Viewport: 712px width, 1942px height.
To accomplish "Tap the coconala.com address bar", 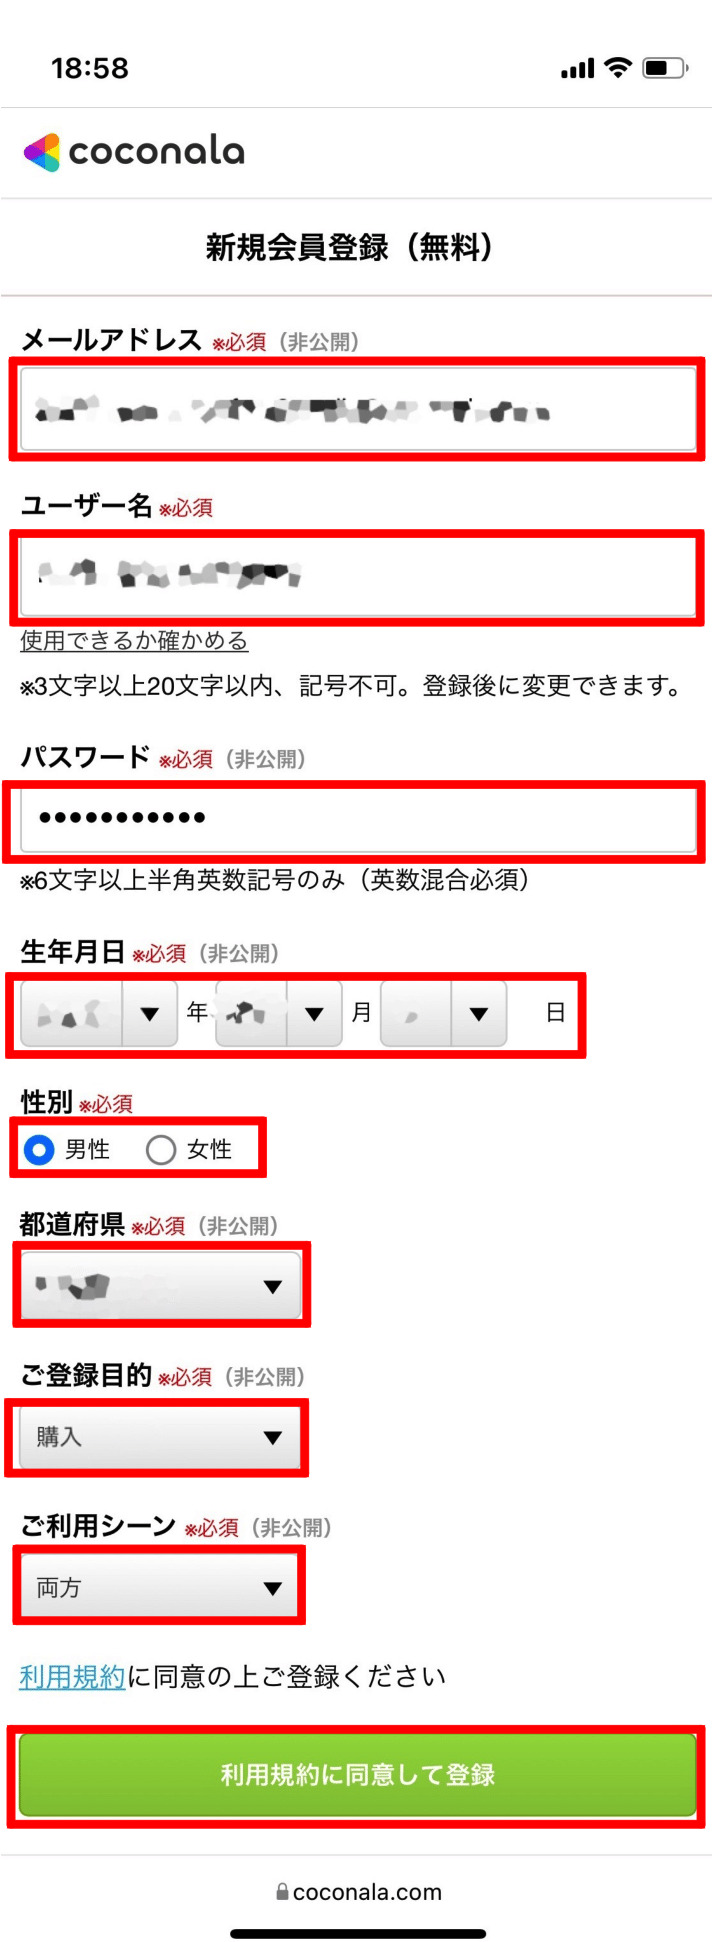I will 358,1892.
